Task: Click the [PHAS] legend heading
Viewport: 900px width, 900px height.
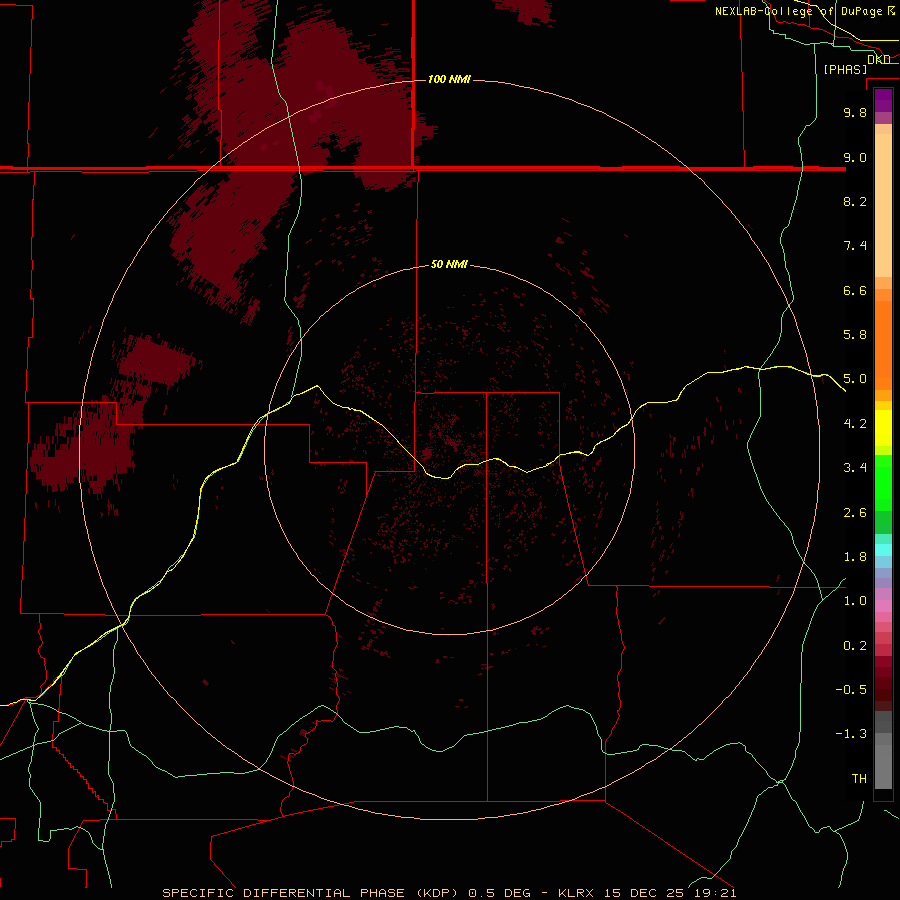Action: (845, 69)
